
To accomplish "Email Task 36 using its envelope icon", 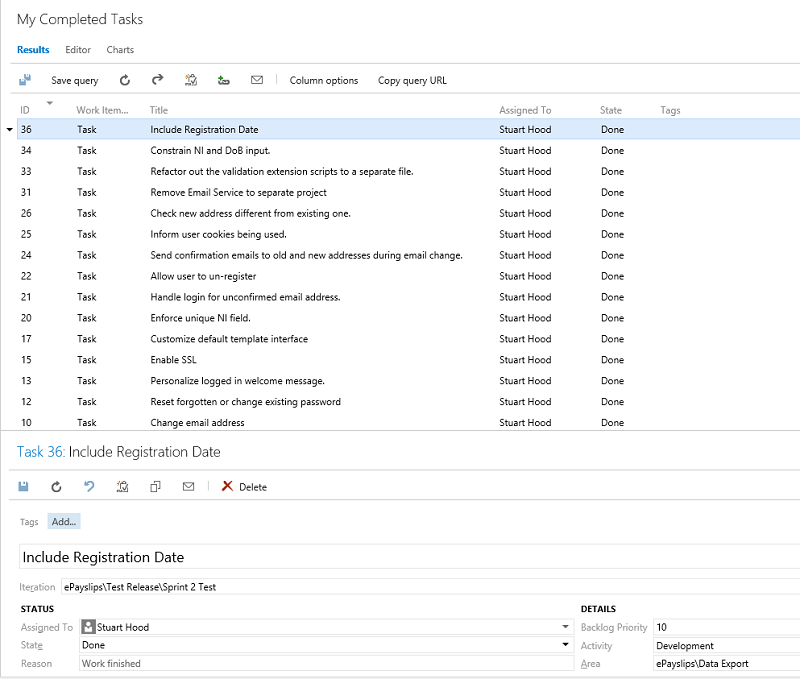I will coord(188,487).
